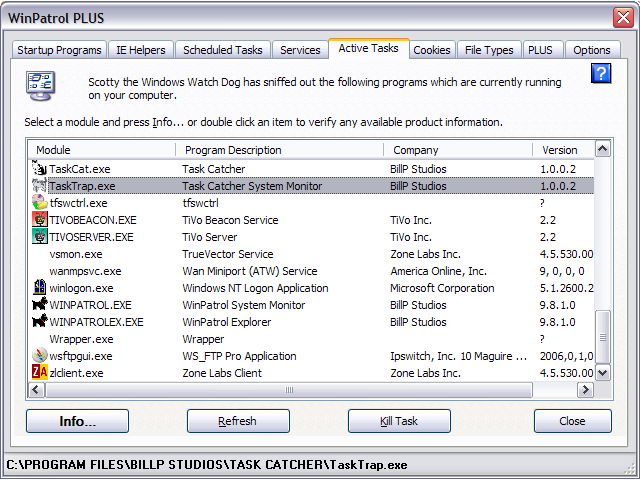This screenshot has width=640, height=480.
Task: Click the wsftpgui.exe WS_FTP icon
Action: pos(39,356)
